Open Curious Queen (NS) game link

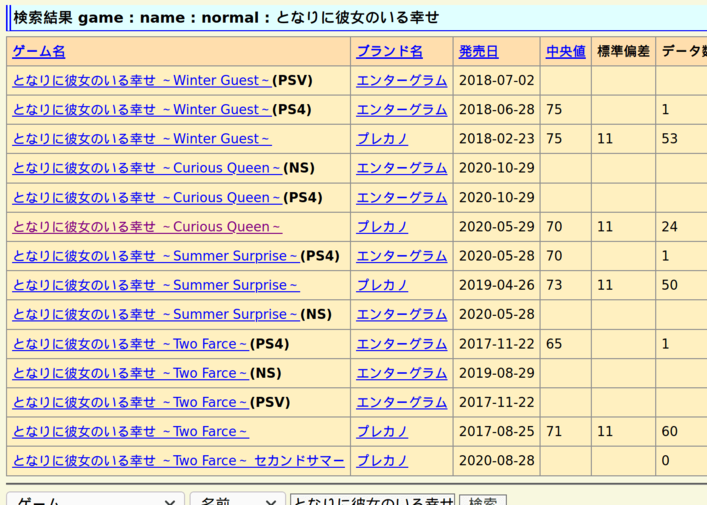pos(147,168)
